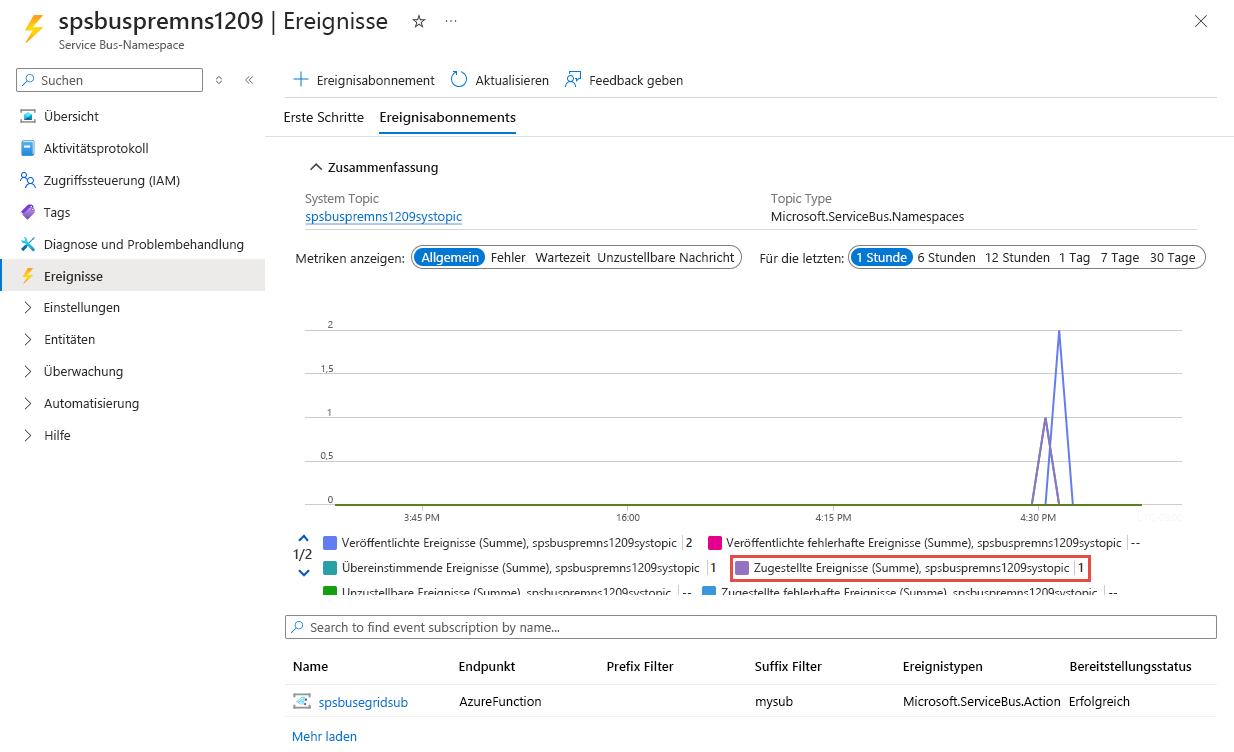Open Aktivitätsprotokoll in the sidebar
Viewport: 1234px width, 752px height.
[96, 148]
